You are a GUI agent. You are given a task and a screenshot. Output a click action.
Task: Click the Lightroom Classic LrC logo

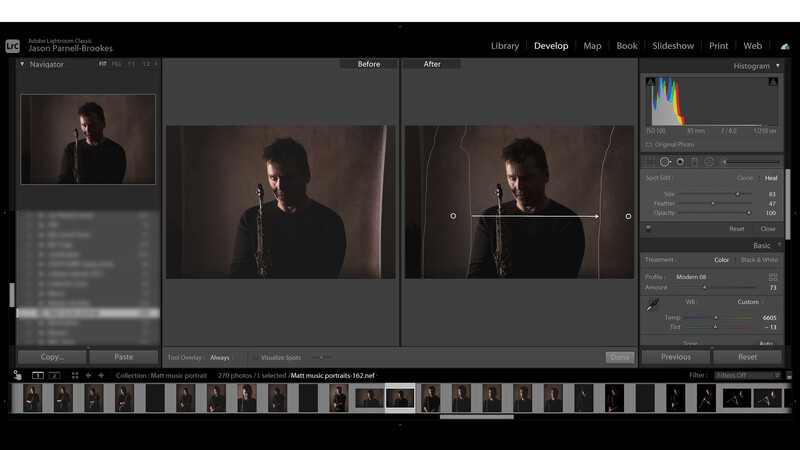(x=13, y=46)
